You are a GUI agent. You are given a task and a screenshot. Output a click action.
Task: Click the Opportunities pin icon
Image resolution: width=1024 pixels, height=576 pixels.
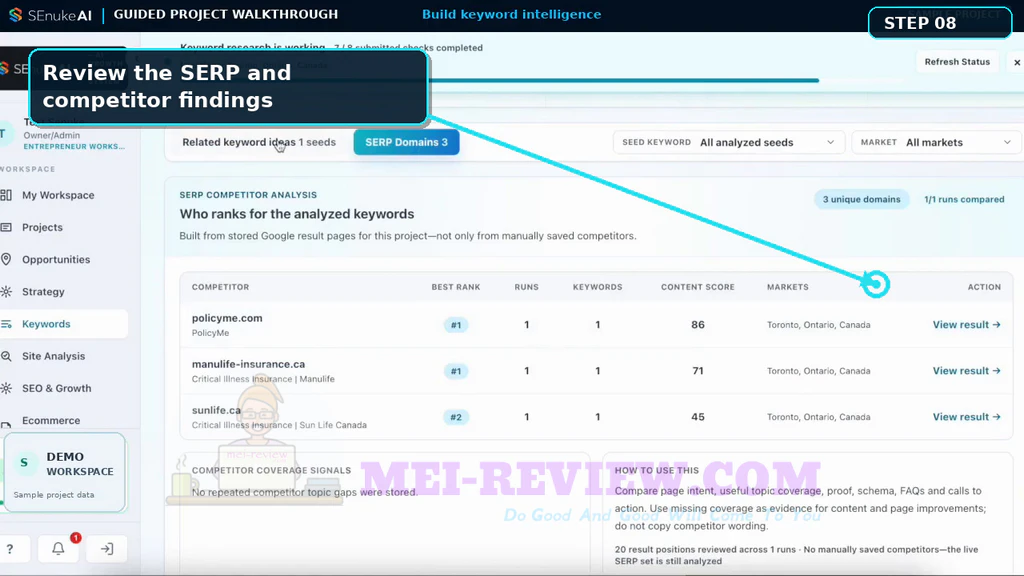tap(6, 259)
